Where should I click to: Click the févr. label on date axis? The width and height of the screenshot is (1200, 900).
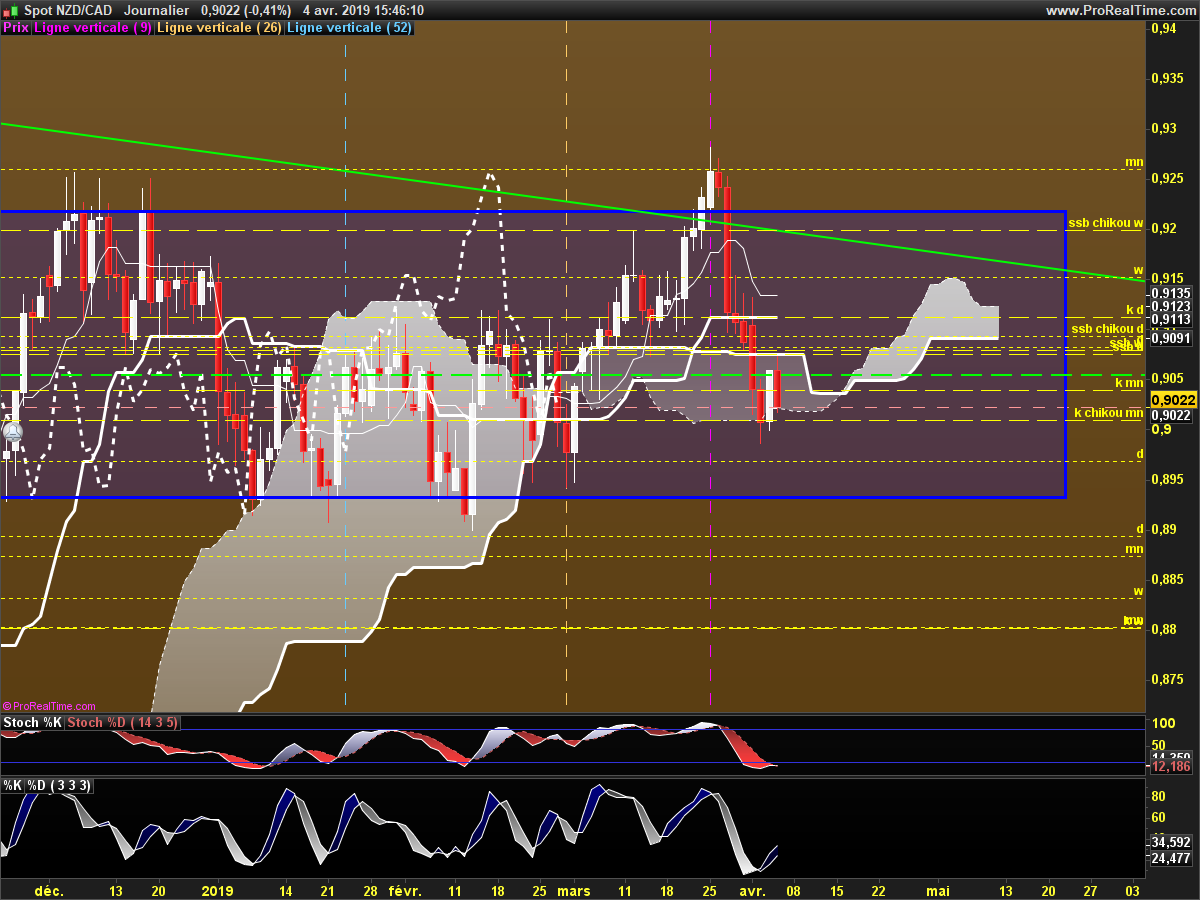(405, 890)
